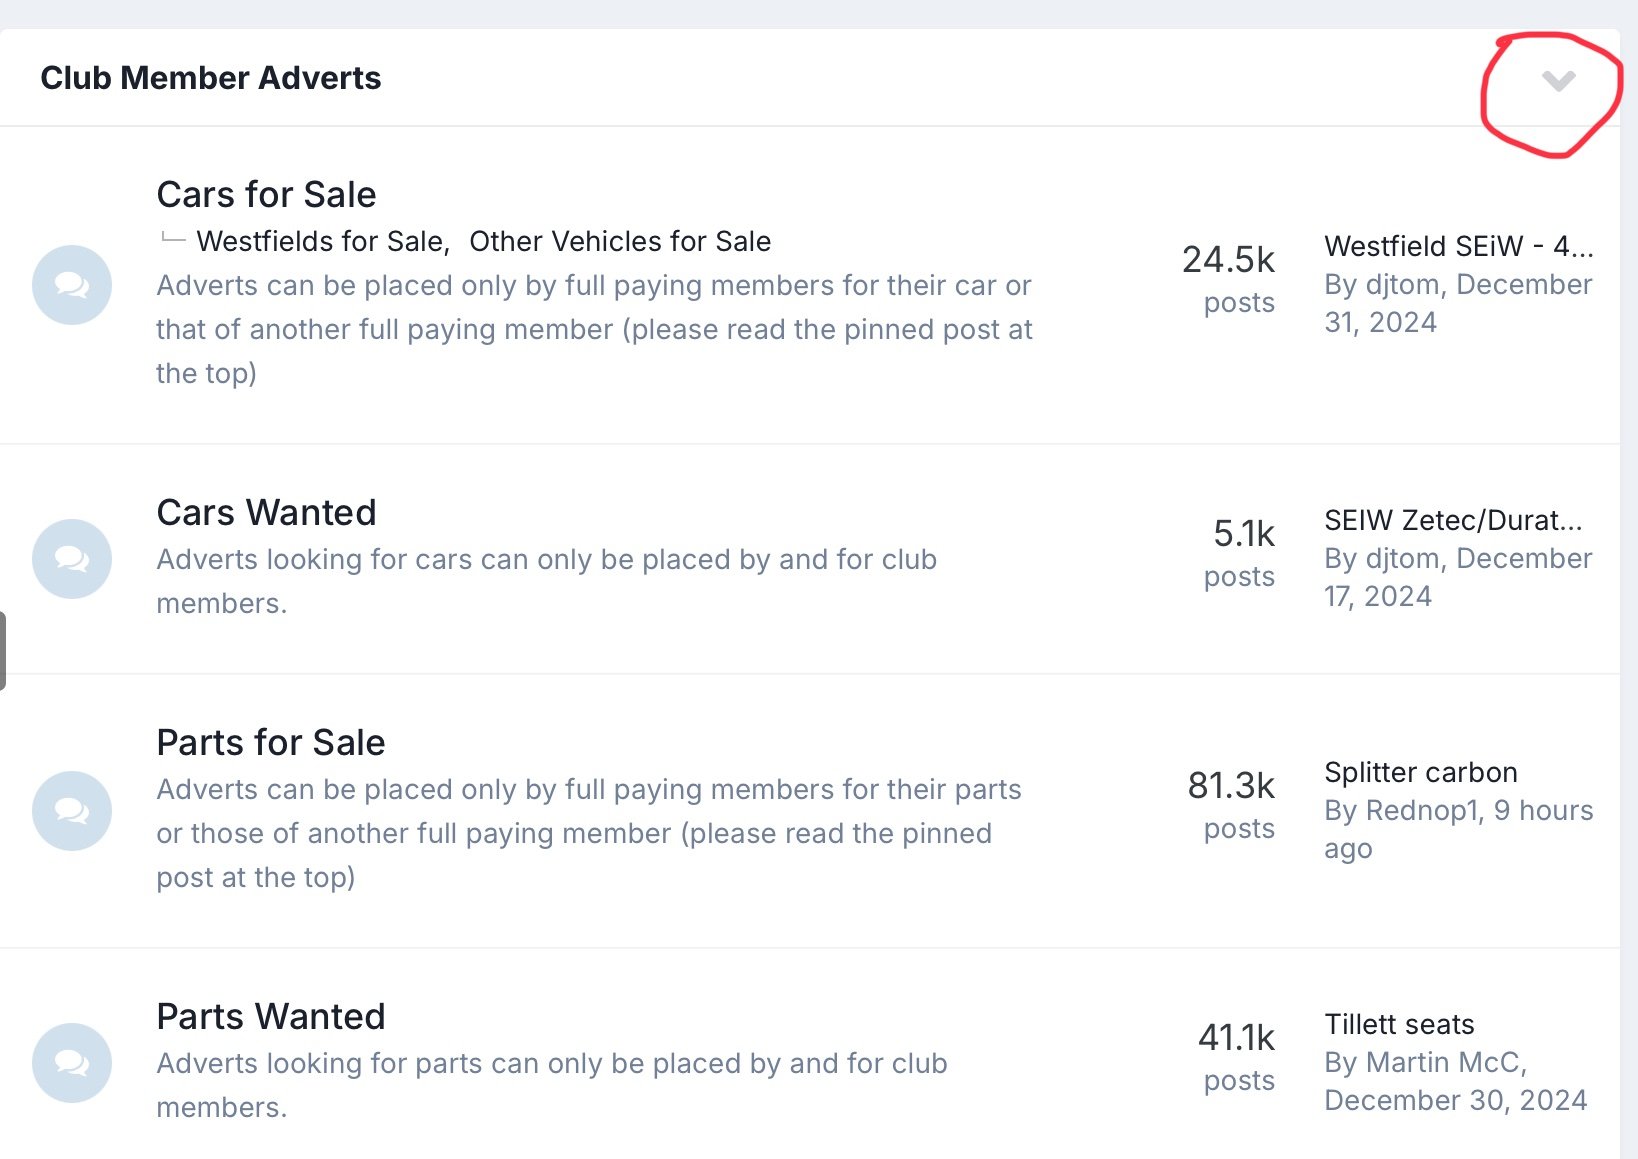Open Other Vehicles for Sale subforum
The height and width of the screenshot is (1159, 1638).
tap(620, 241)
